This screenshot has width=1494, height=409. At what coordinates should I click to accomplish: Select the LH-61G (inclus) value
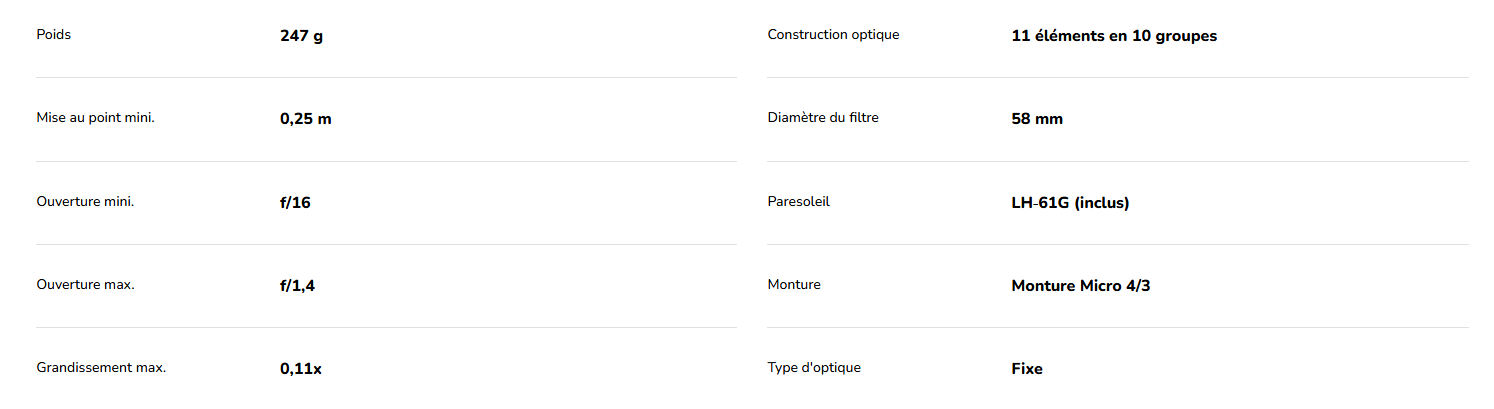[x=1070, y=203]
